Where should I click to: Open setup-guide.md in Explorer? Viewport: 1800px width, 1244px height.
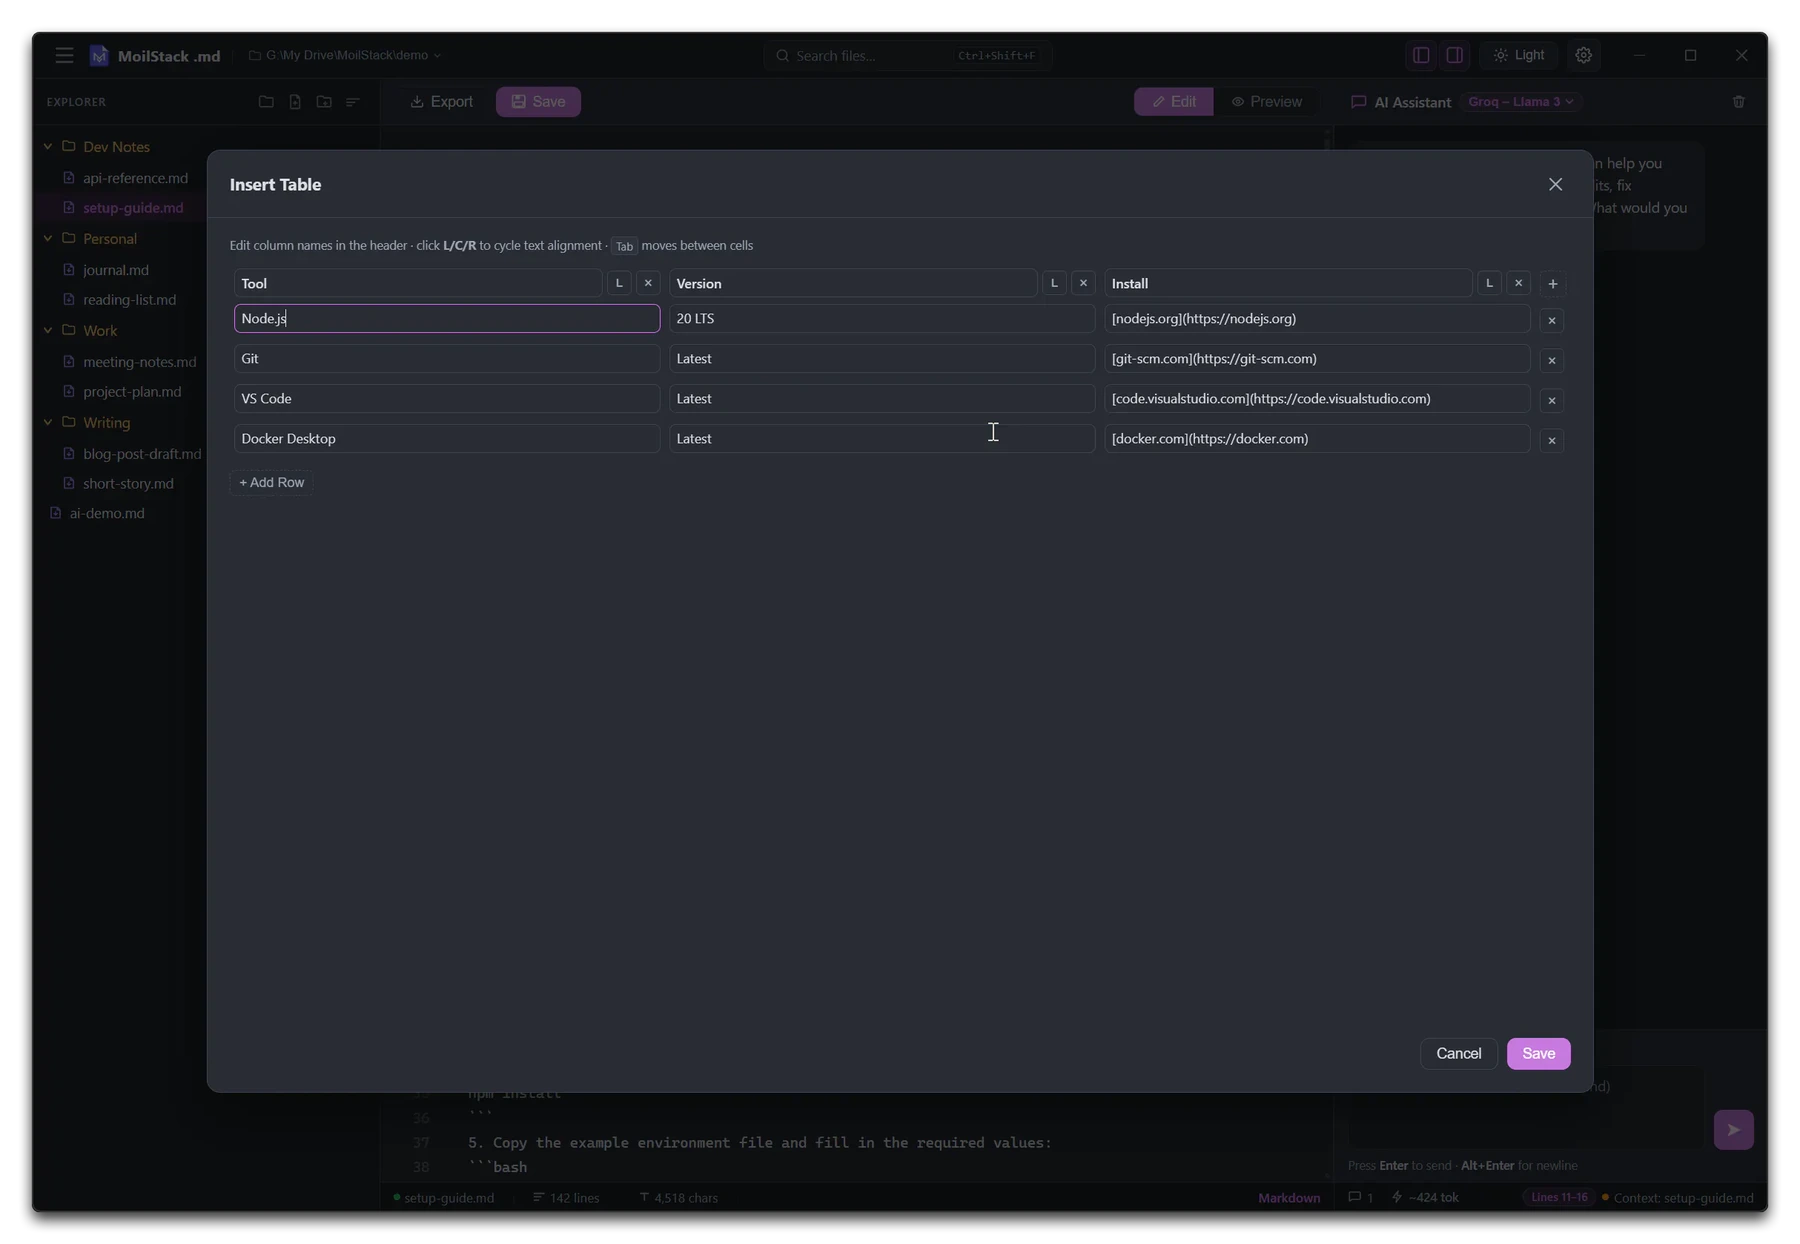pyautogui.click(x=123, y=207)
